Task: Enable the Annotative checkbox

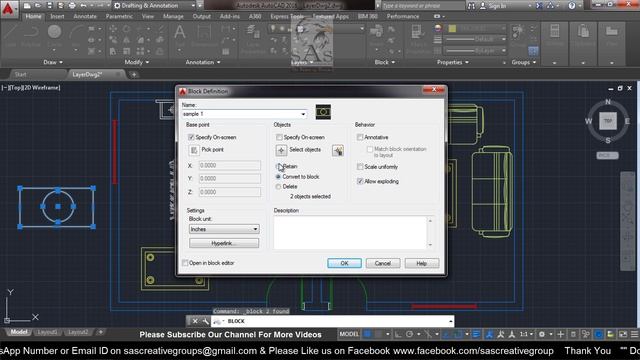Action: point(360,137)
